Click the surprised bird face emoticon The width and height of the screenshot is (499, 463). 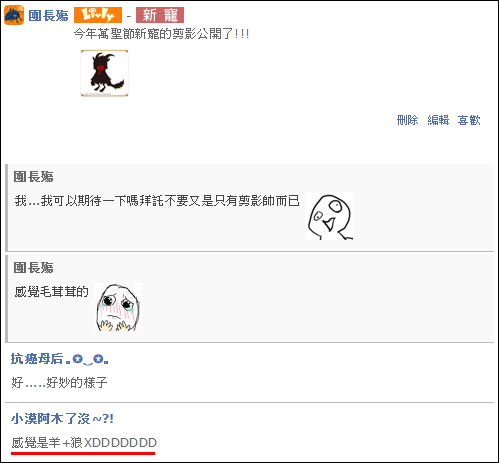[329, 216]
